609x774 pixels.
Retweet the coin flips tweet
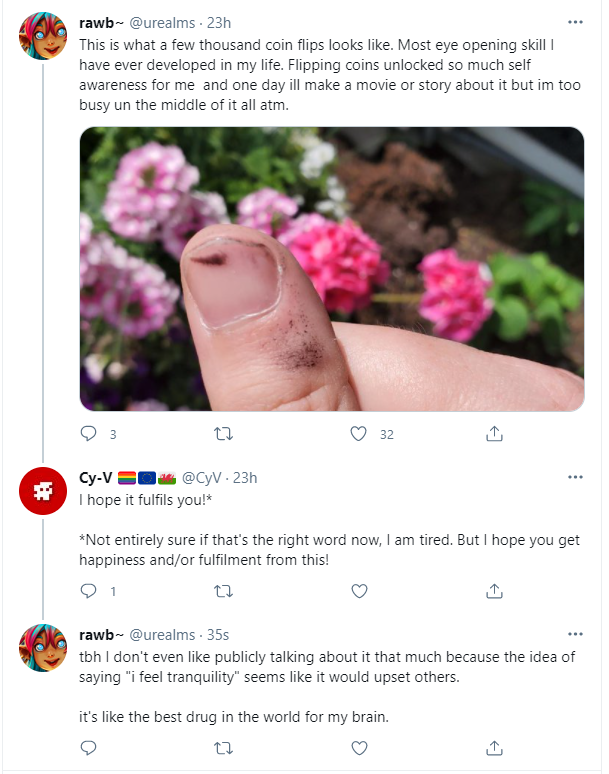(x=223, y=434)
